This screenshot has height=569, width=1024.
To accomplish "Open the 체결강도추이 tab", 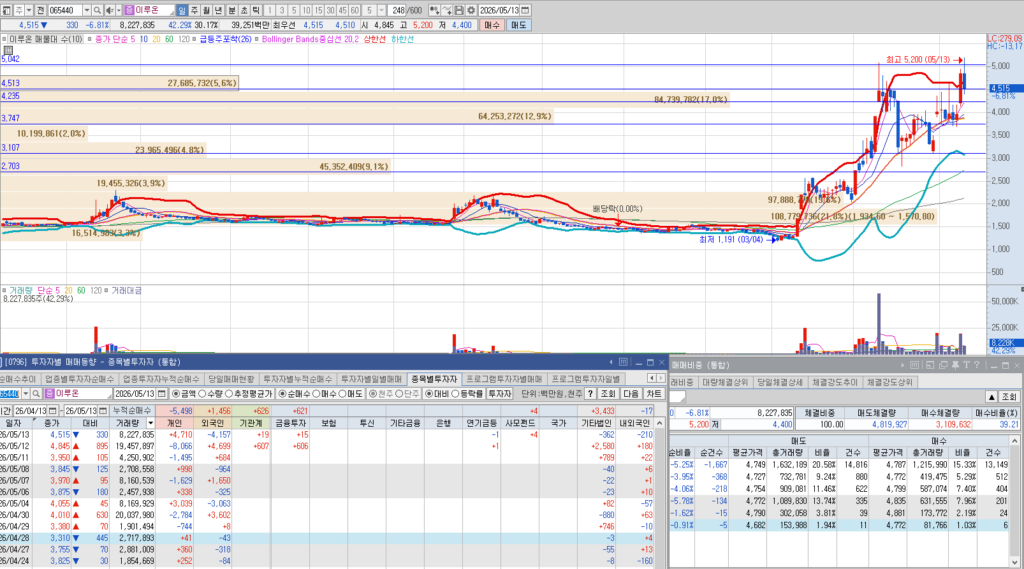I will point(835,382).
